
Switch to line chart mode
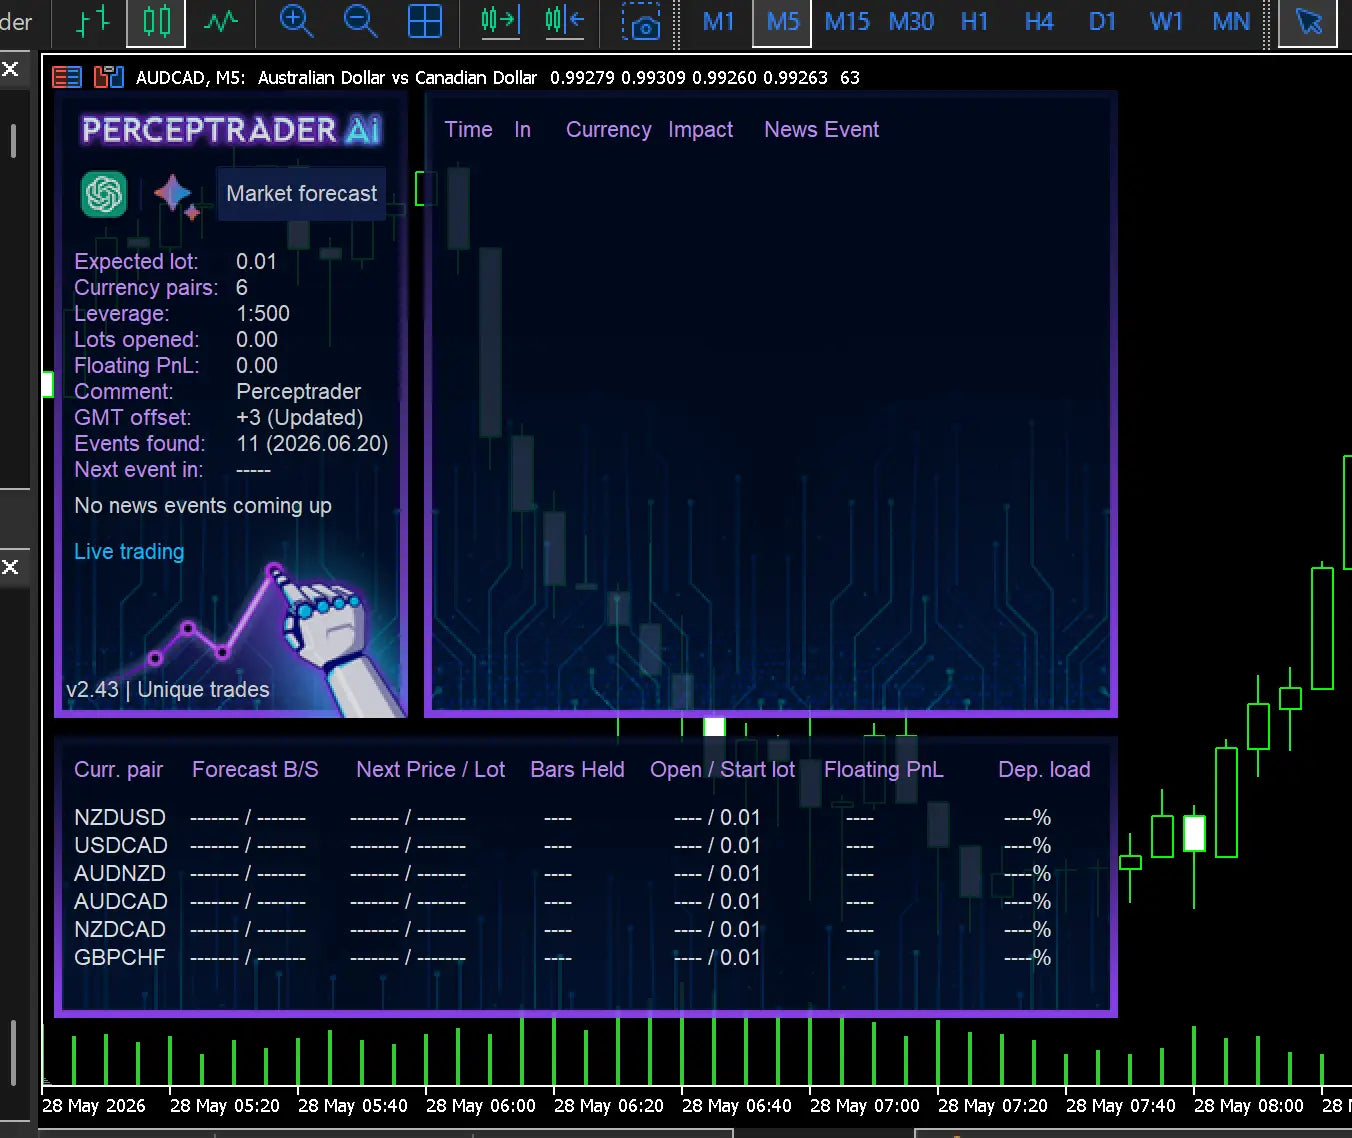tap(220, 21)
